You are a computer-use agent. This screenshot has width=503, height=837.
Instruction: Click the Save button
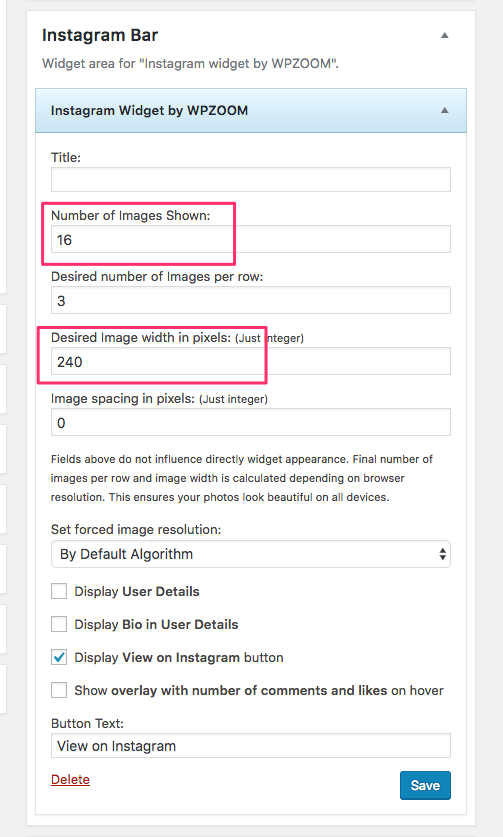click(x=425, y=785)
